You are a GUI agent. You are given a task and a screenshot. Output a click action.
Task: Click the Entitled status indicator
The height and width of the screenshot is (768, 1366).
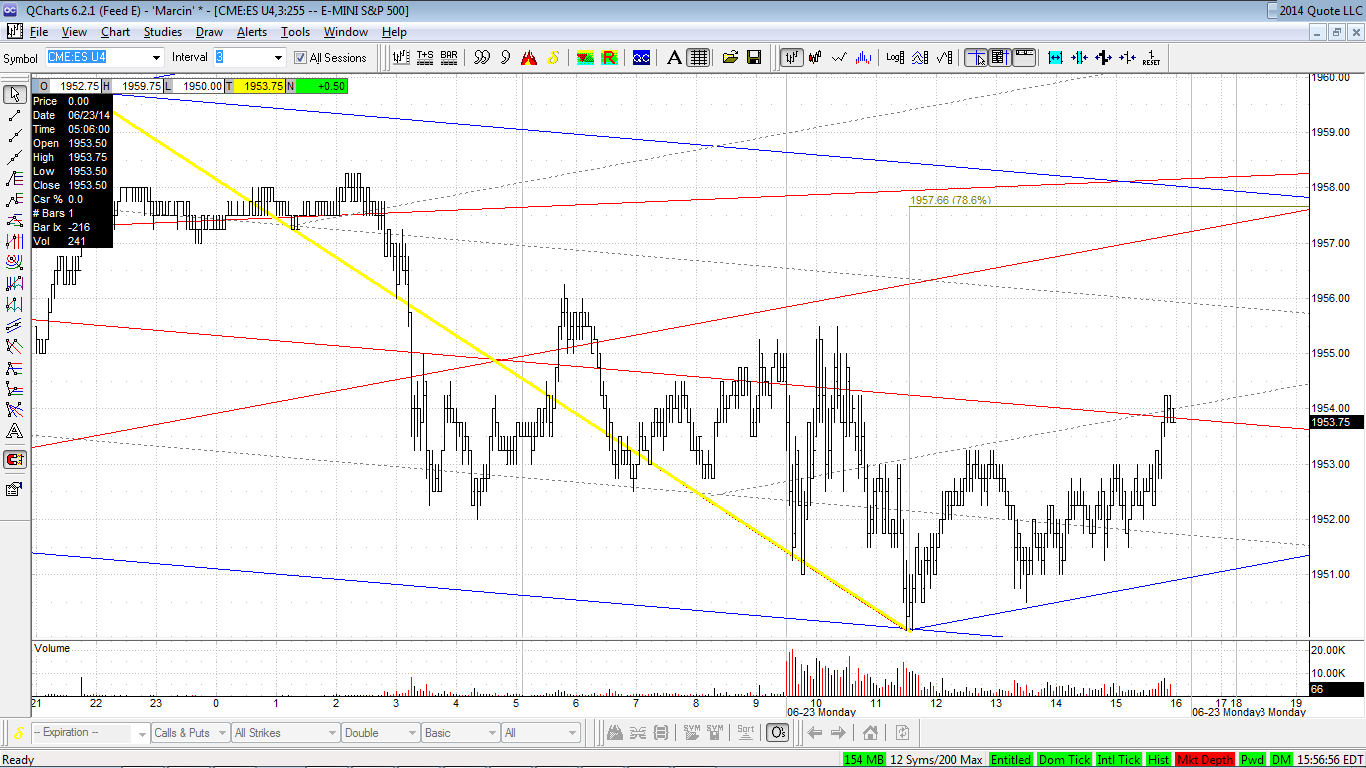point(1011,760)
